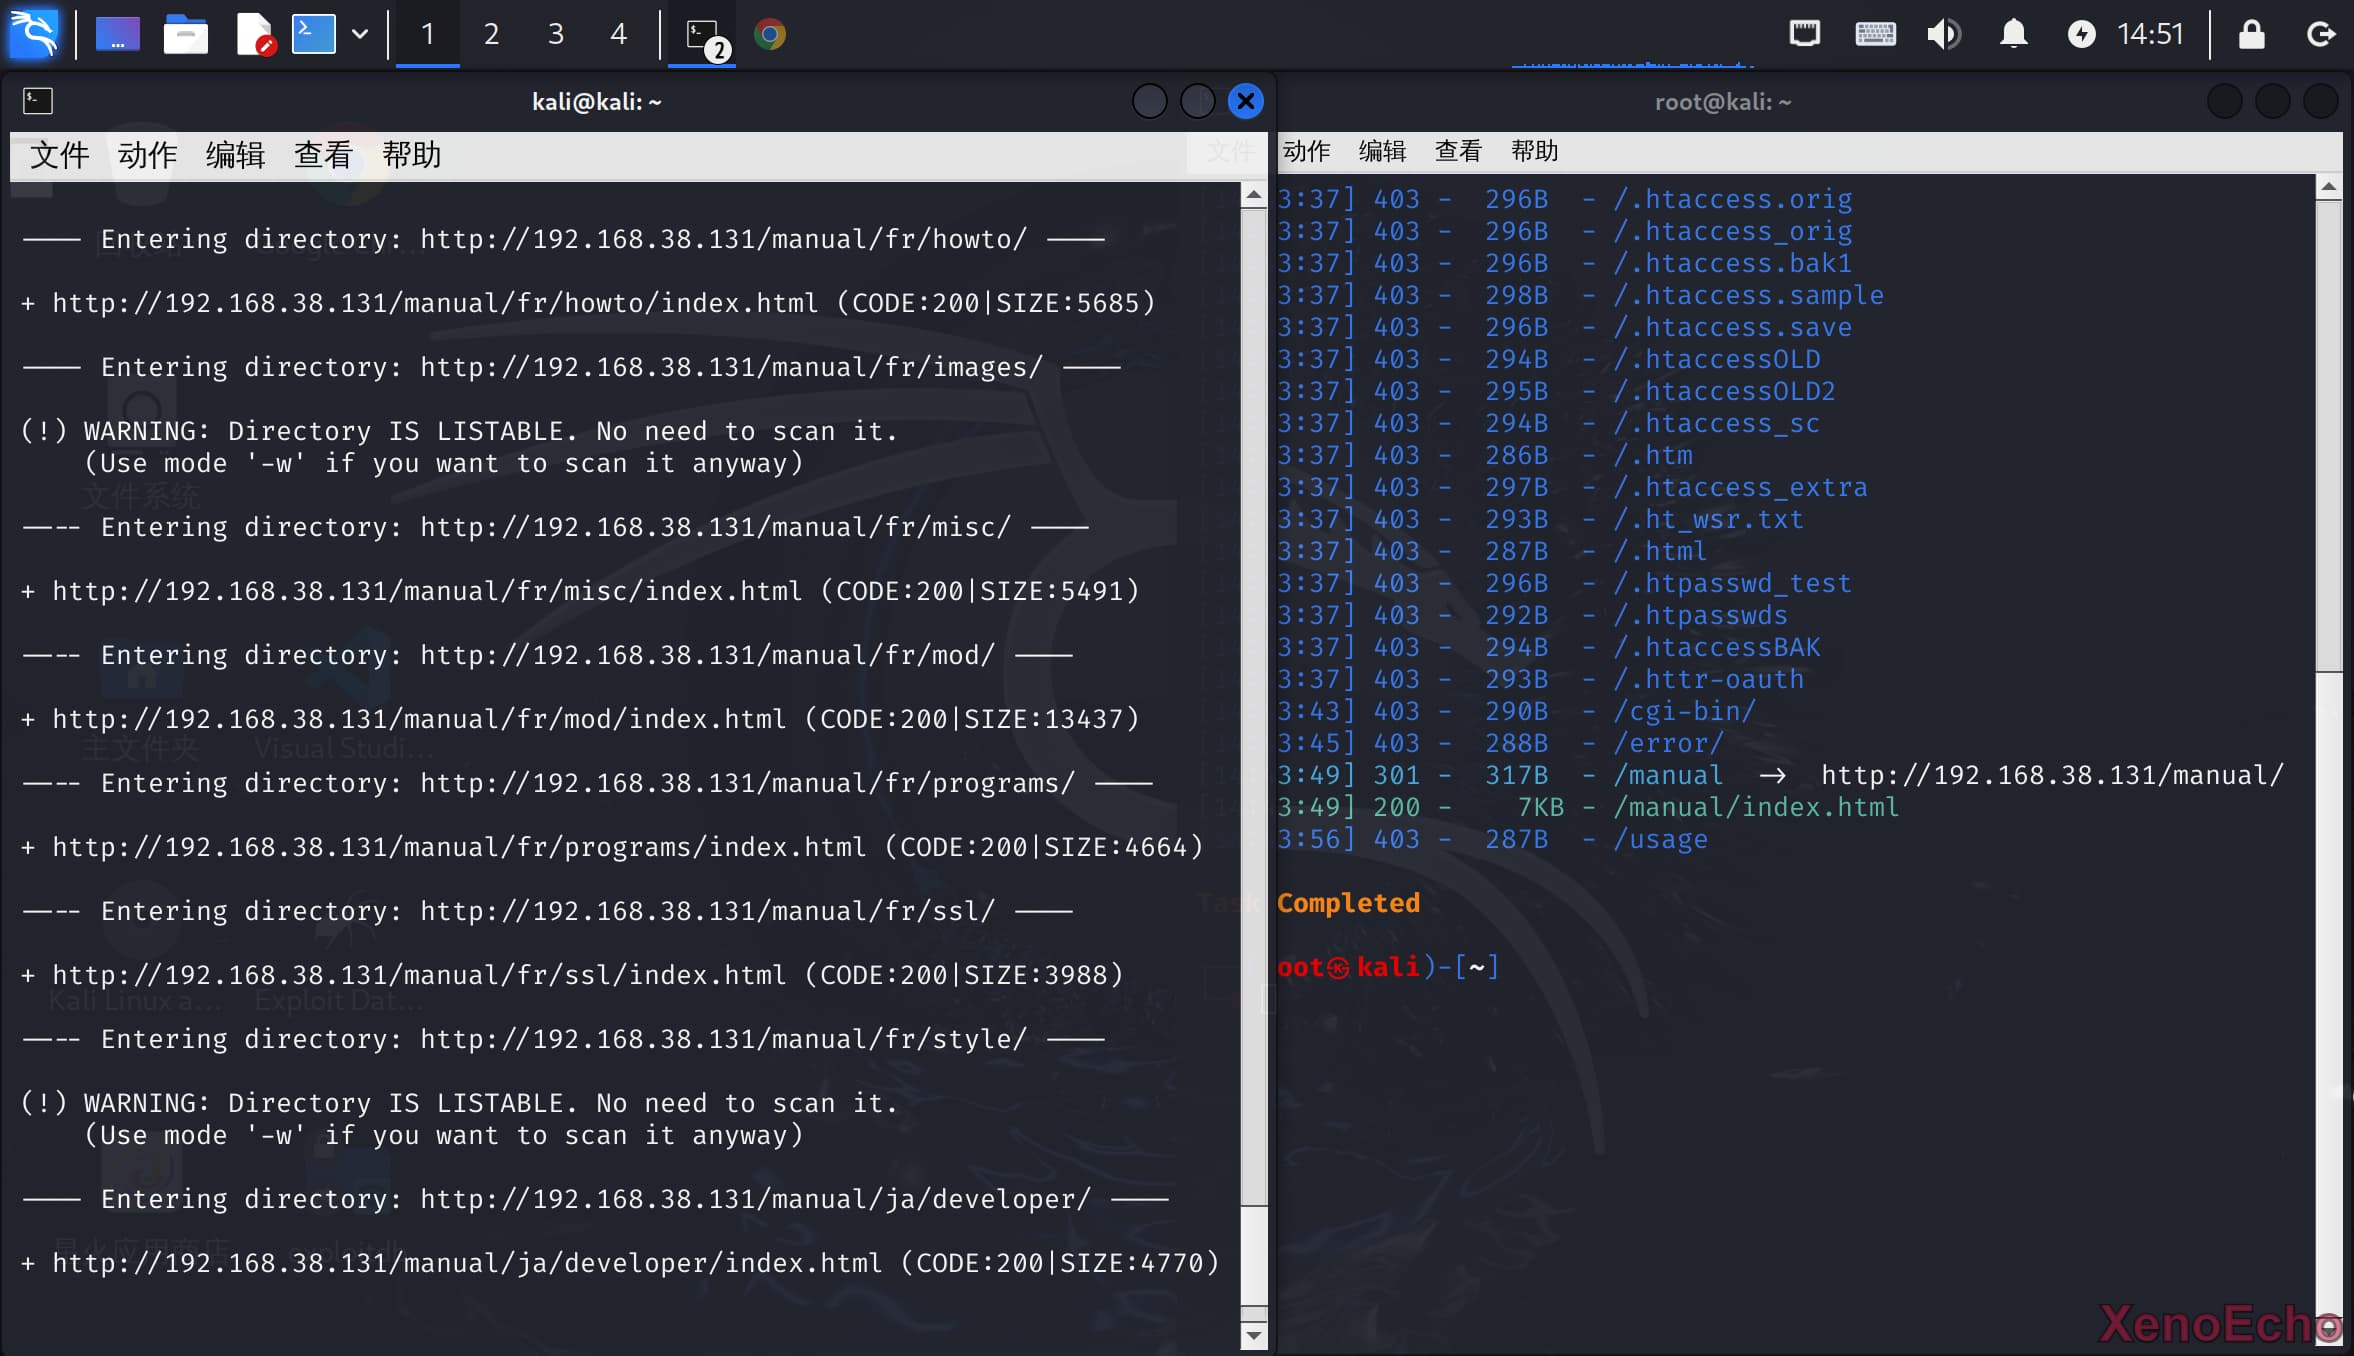Lock the screen with padlock icon

(x=2251, y=34)
